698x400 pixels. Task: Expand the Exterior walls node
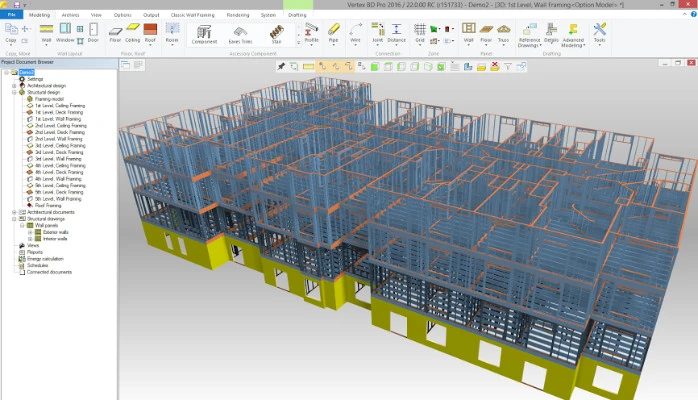tap(30, 232)
